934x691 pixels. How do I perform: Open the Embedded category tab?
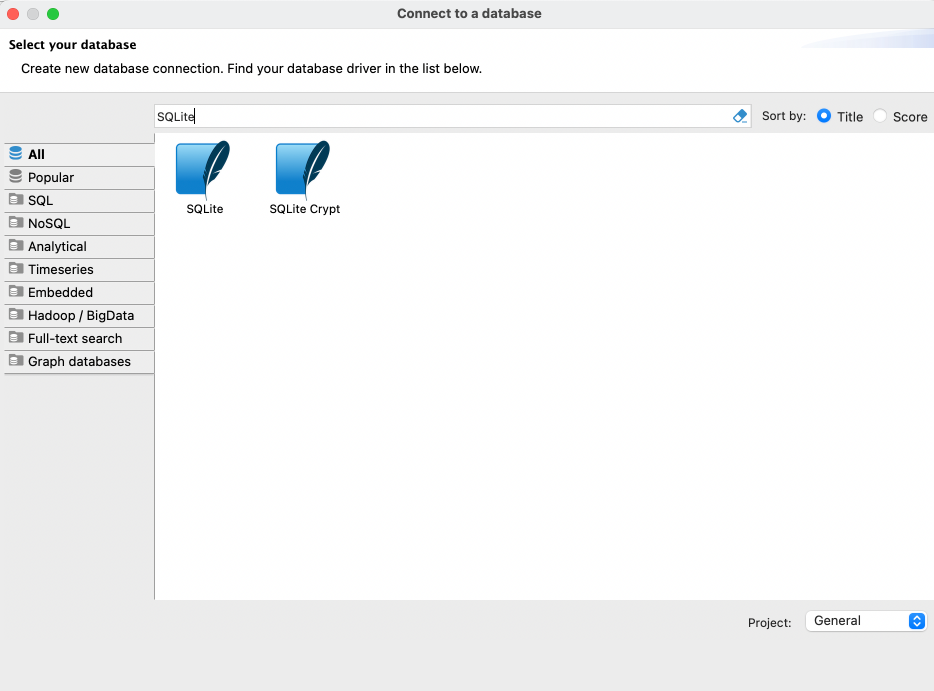click(x=60, y=292)
